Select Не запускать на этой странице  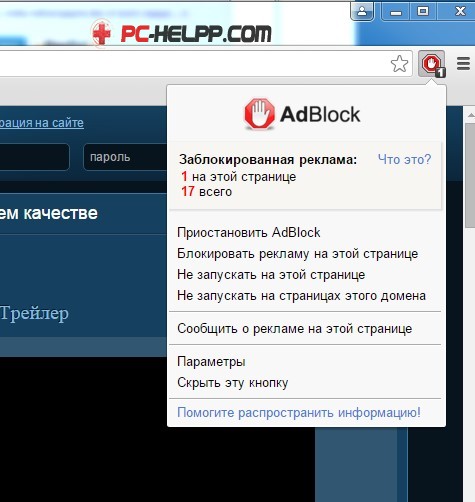[271, 275]
